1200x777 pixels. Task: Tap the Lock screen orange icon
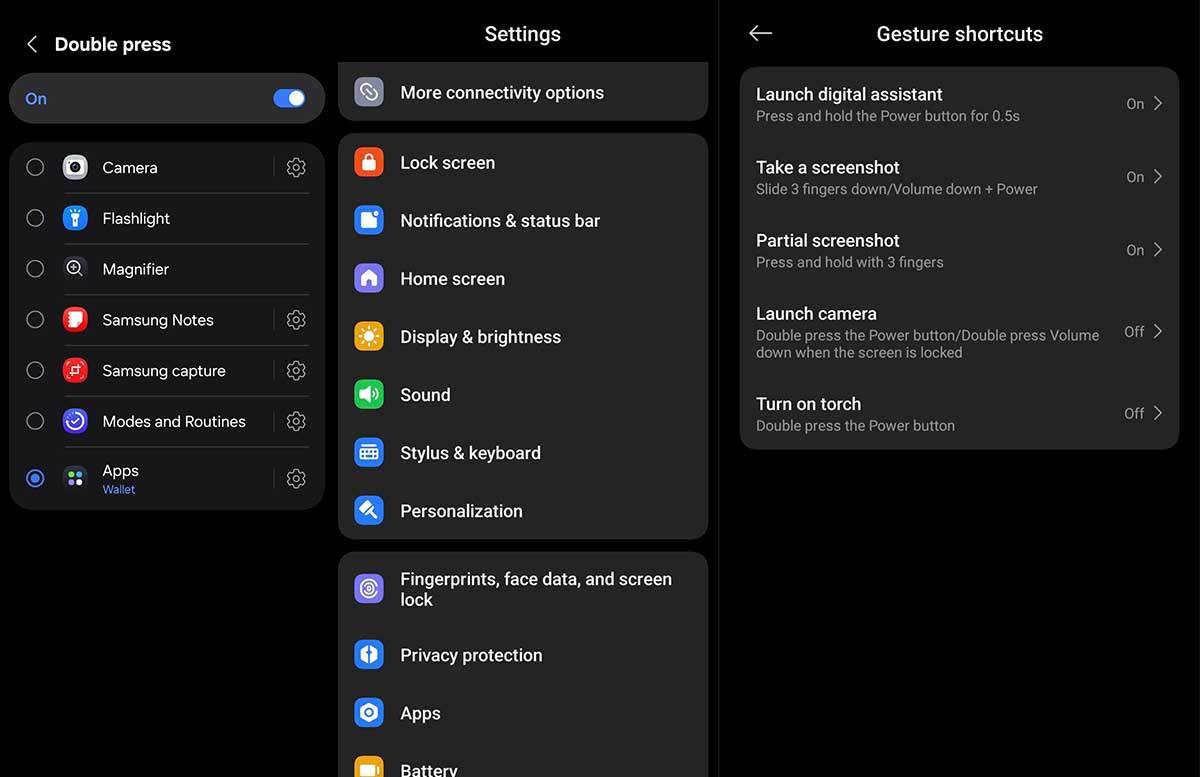pos(369,163)
